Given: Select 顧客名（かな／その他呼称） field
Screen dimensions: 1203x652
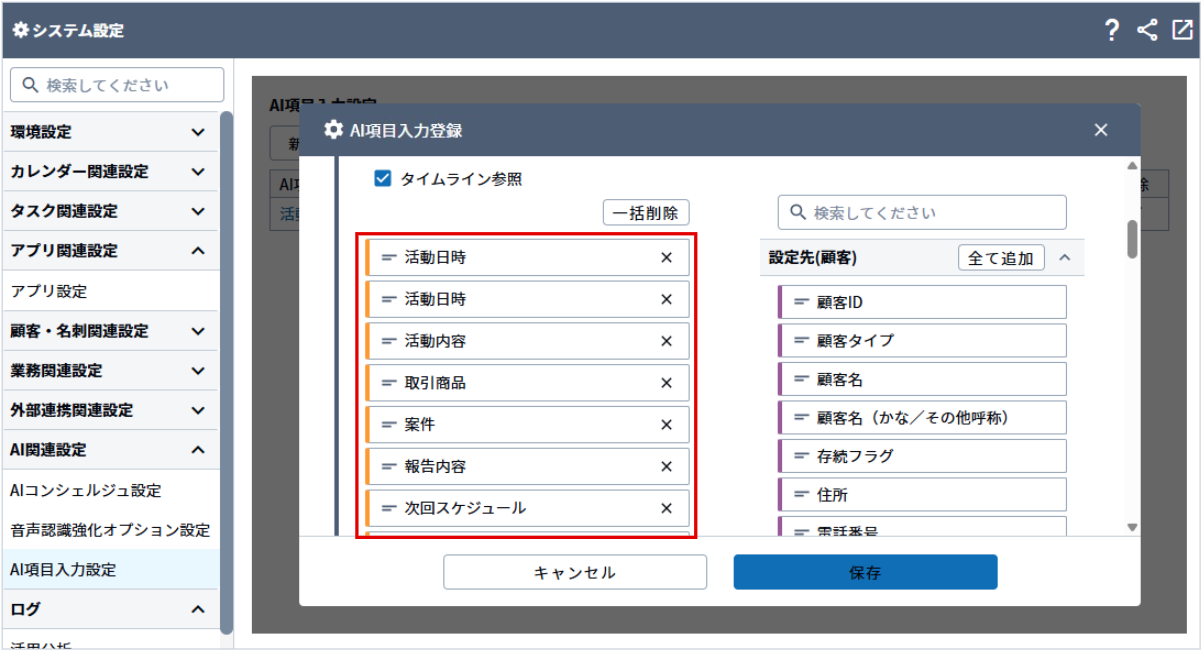Looking at the screenshot, I should 922,417.
